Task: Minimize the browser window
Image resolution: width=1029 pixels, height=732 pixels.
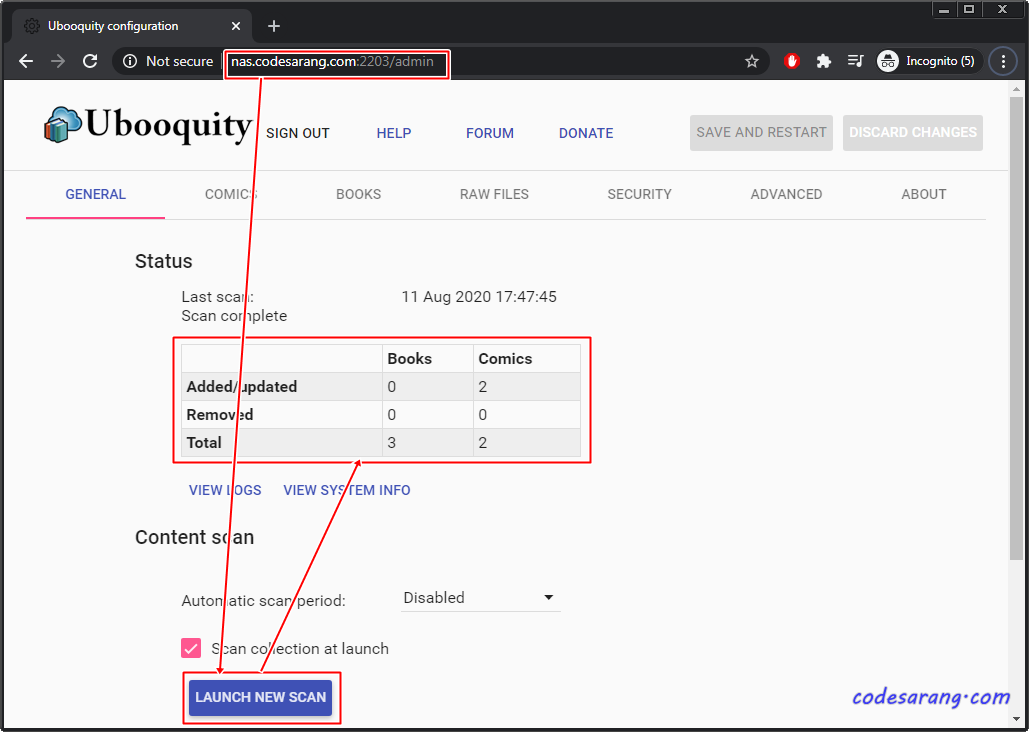Action: pyautogui.click(x=944, y=9)
